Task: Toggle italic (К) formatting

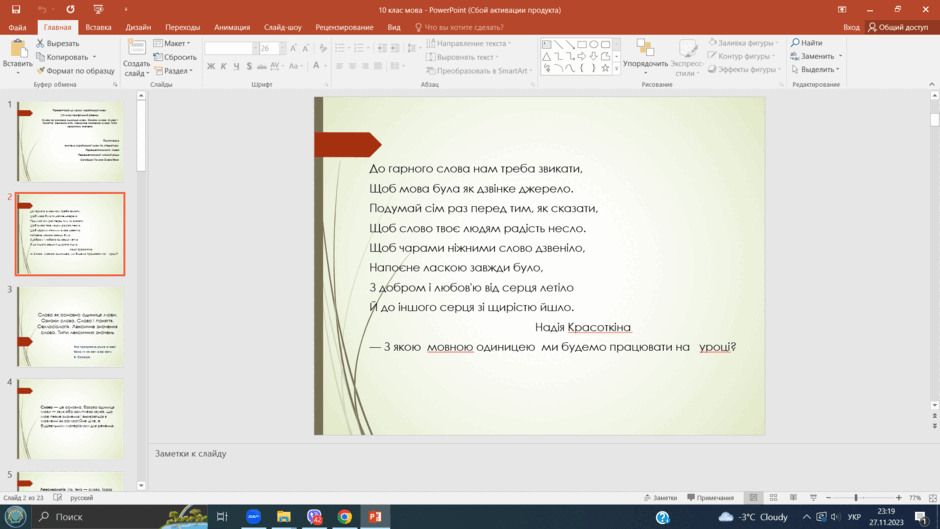Action: point(223,66)
